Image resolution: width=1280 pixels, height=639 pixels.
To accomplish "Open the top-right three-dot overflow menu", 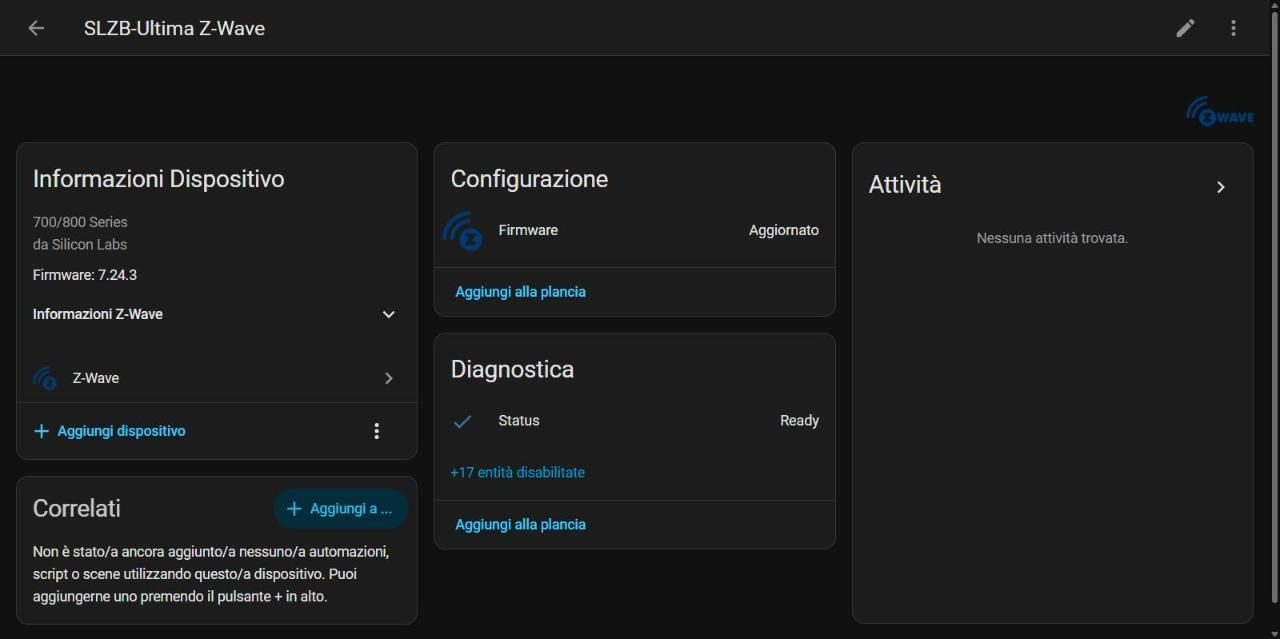I will click(x=1233, y=28).
